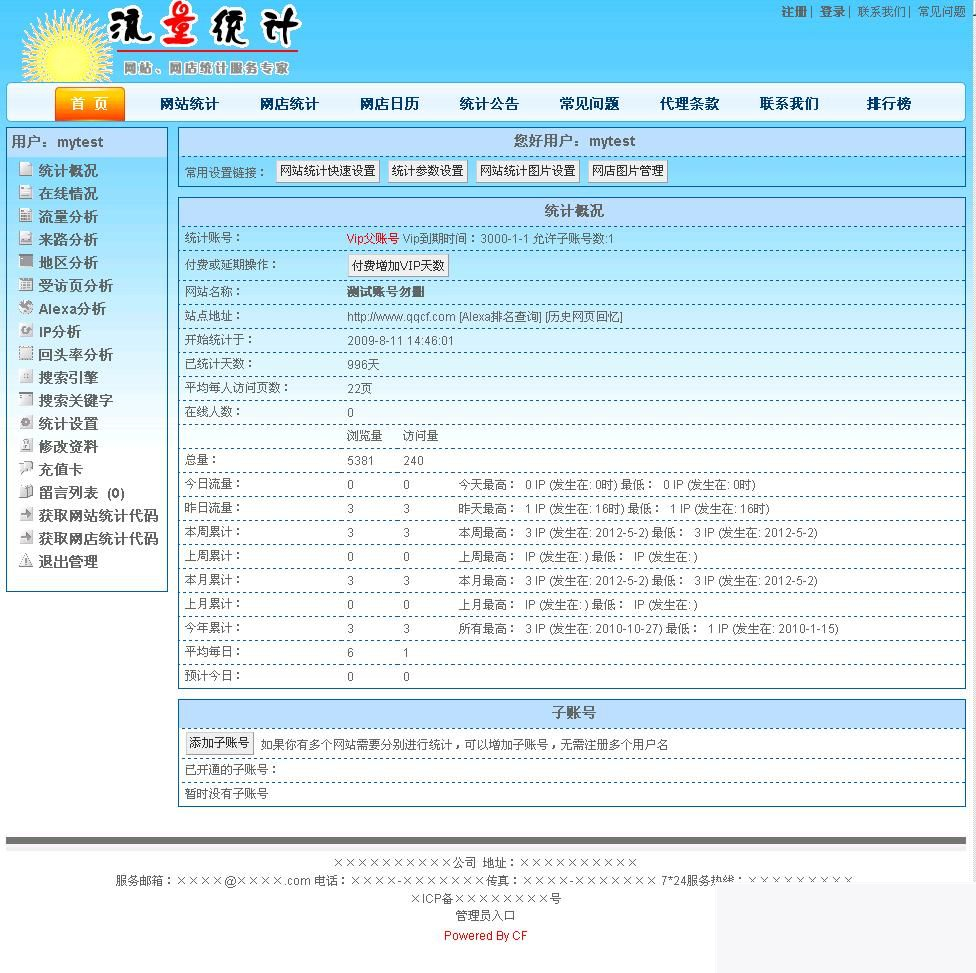The height and width of the screenshot is (973, 976).
Task: Open the 排行榜 menu item
Action: coord(887,103)
